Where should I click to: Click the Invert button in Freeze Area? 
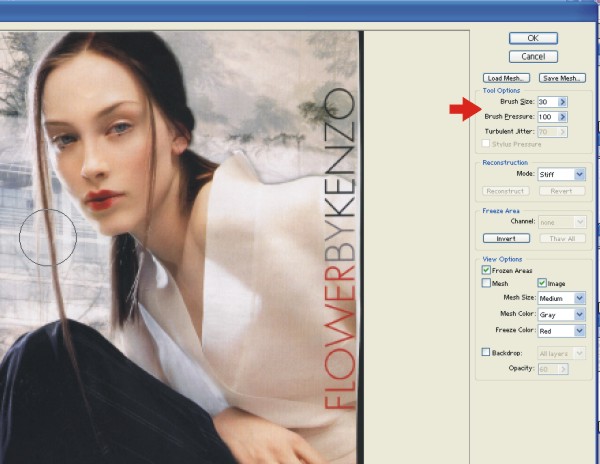pos(506,238)
